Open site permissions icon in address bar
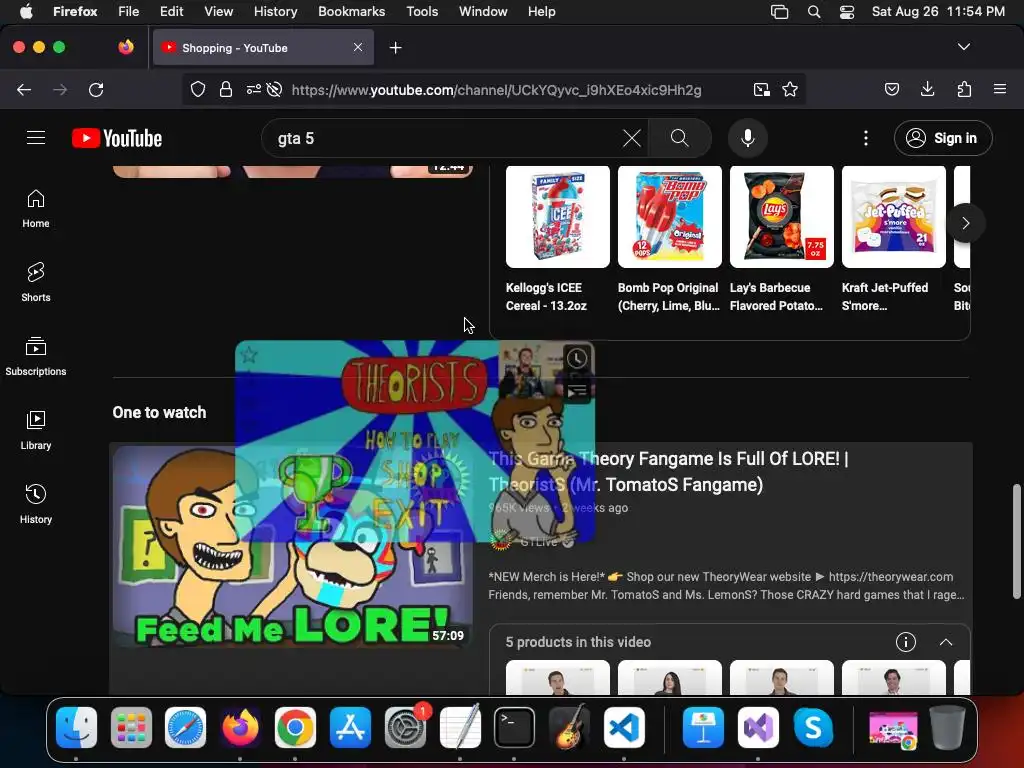Image resolution: width=1024 pixels, height=768 pixels. [254, 89]
